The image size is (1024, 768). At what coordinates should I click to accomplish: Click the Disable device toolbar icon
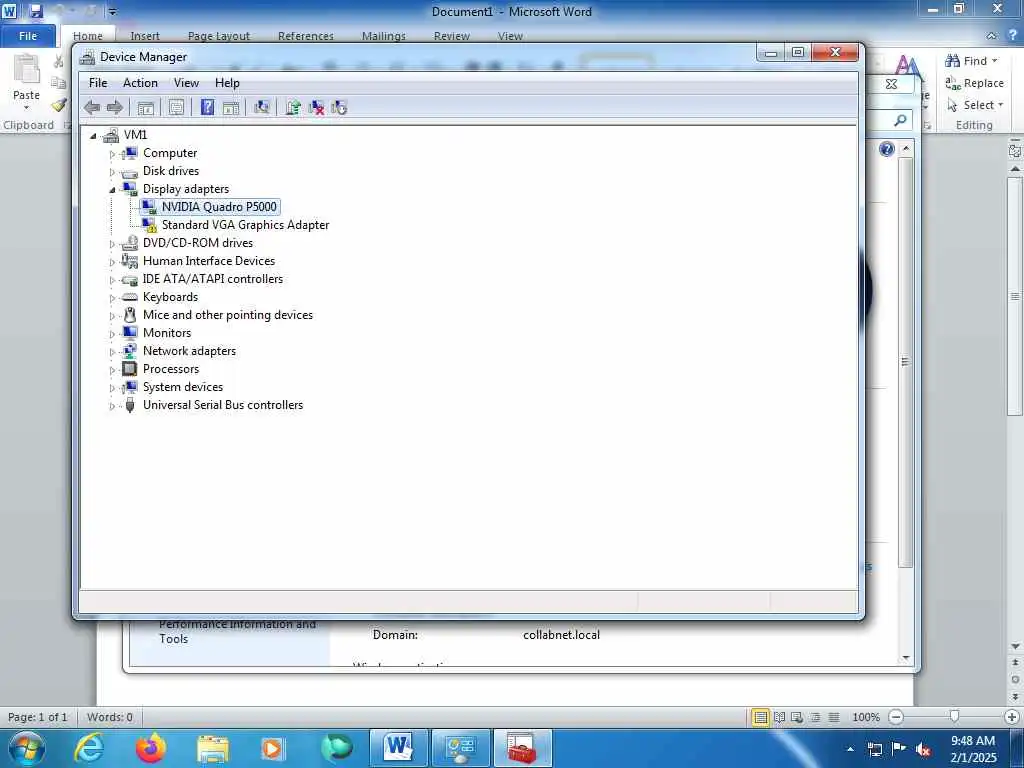tap(339, 108)
